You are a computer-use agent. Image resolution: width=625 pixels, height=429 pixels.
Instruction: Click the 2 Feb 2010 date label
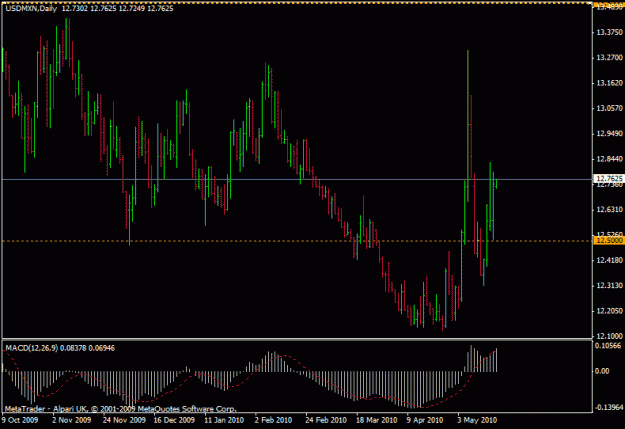pyautogui.click(x=273, y=420)
